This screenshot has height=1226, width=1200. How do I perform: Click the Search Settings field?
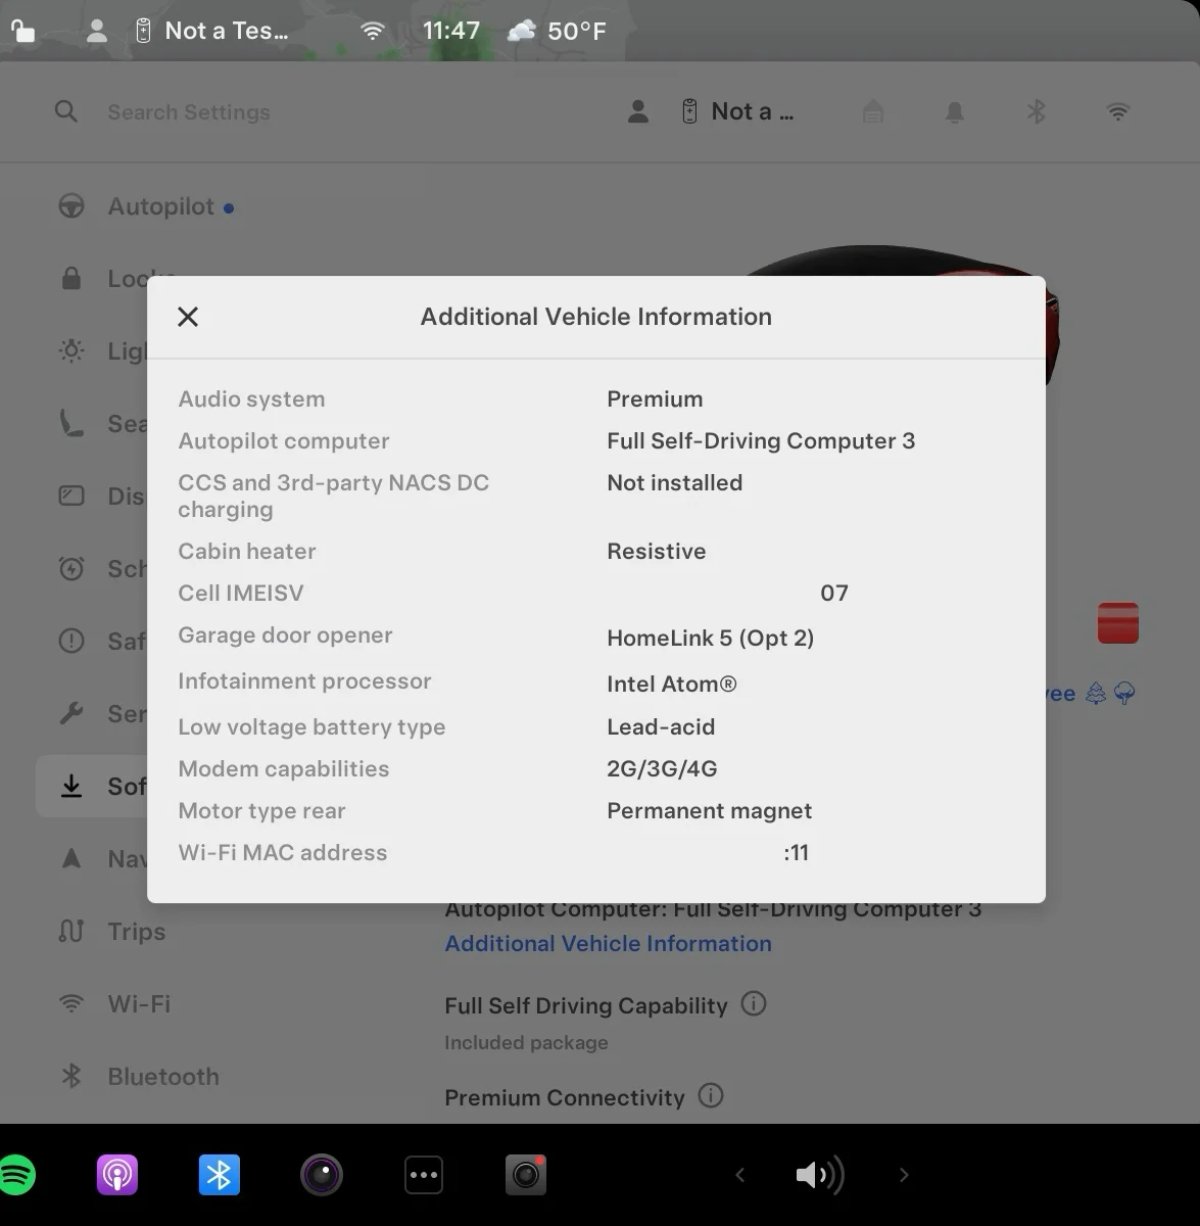click(189, 112)
